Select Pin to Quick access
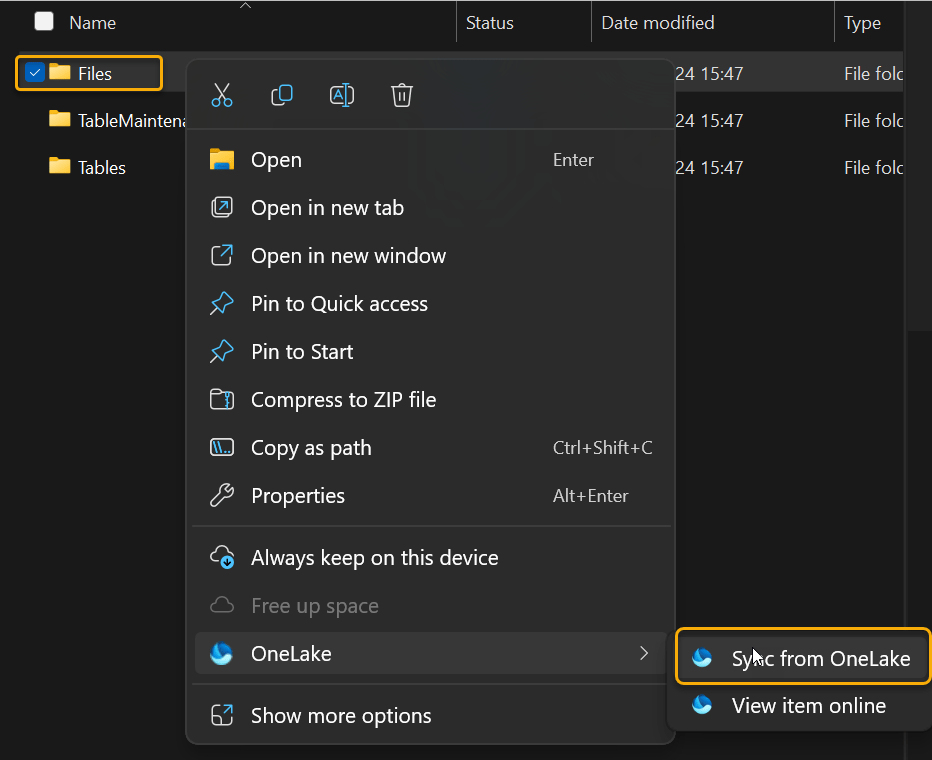The height and width of the screenshot is (760, 932). [x=338, y=304]
